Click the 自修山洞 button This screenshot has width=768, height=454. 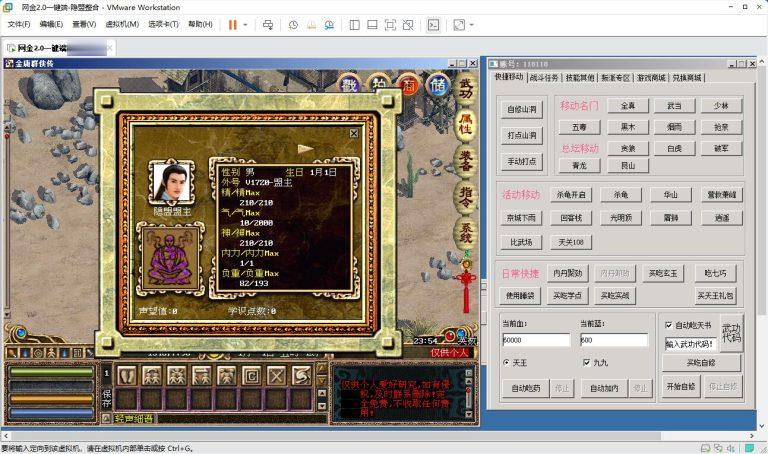click(x=521, y=110)
